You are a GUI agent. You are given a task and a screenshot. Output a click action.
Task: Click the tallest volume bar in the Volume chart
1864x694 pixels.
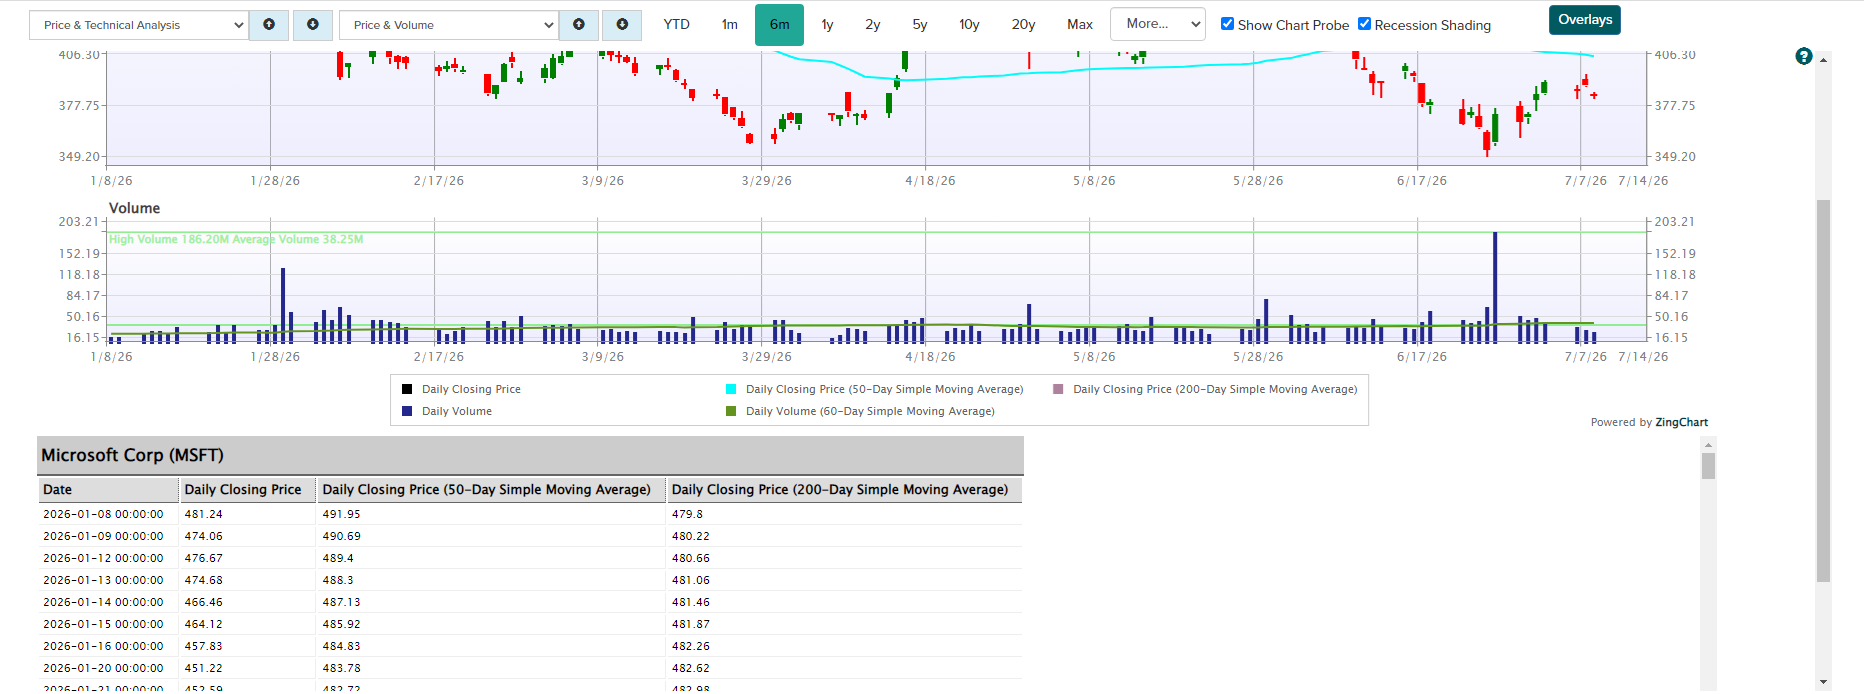click(x=1495, y=288)
